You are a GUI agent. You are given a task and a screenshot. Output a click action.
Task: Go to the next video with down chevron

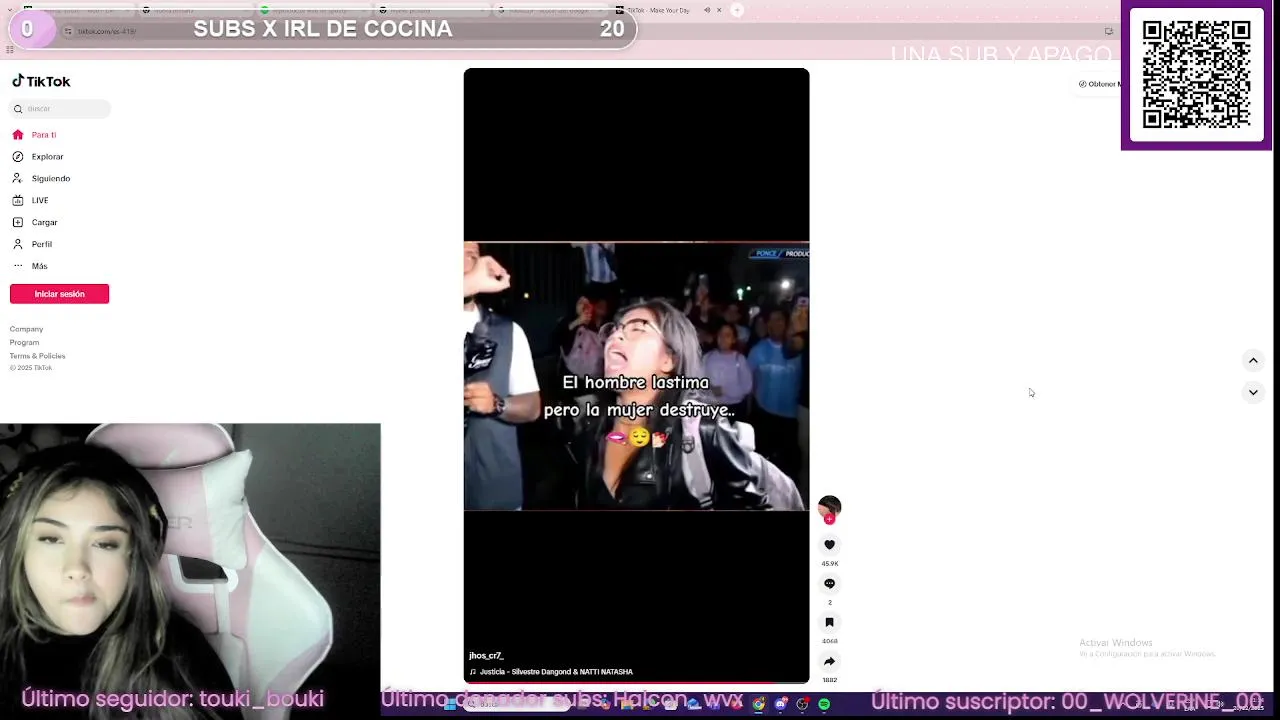(x=1253, y=392)
